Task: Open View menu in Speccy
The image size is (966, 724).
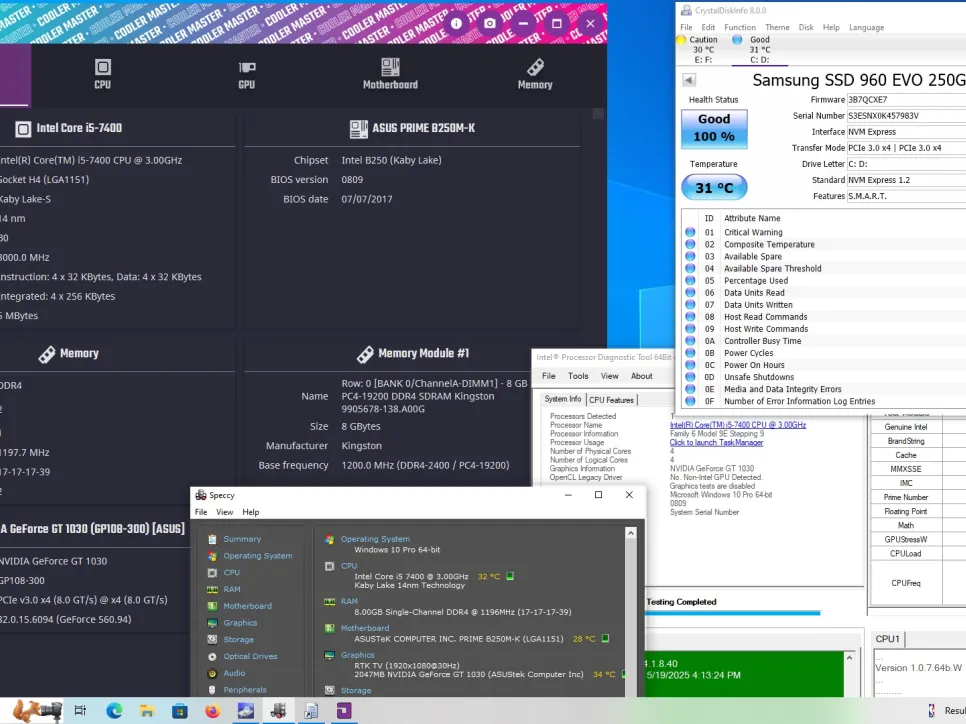Action: click(224, 512)
